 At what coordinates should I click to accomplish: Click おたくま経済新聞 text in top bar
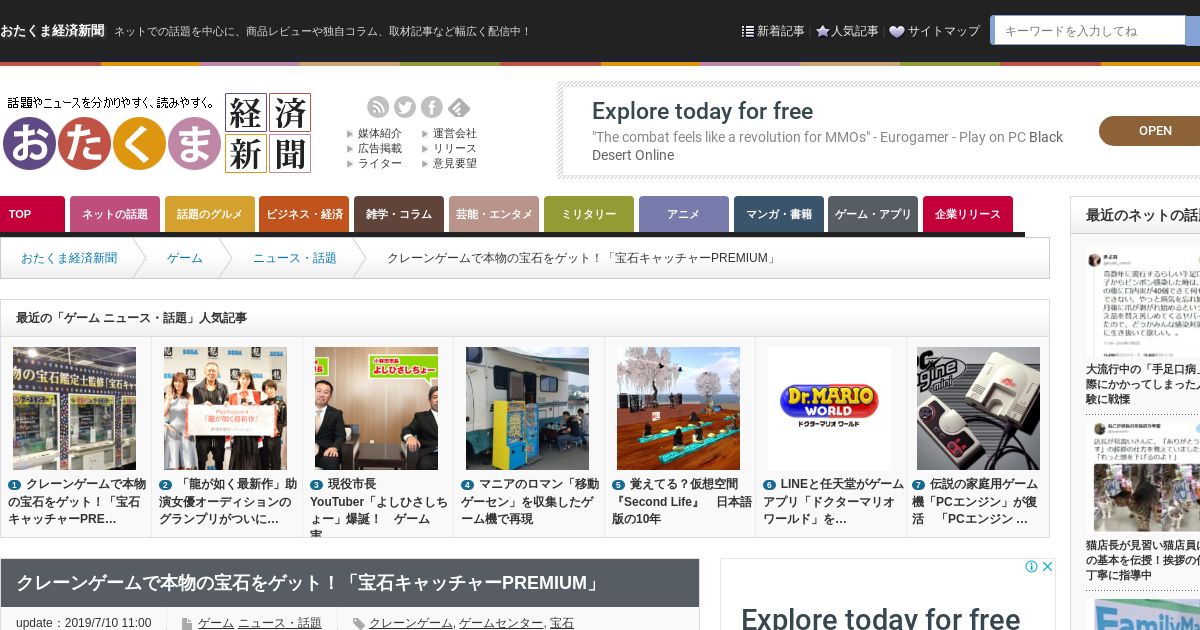(x=52, y=31)
